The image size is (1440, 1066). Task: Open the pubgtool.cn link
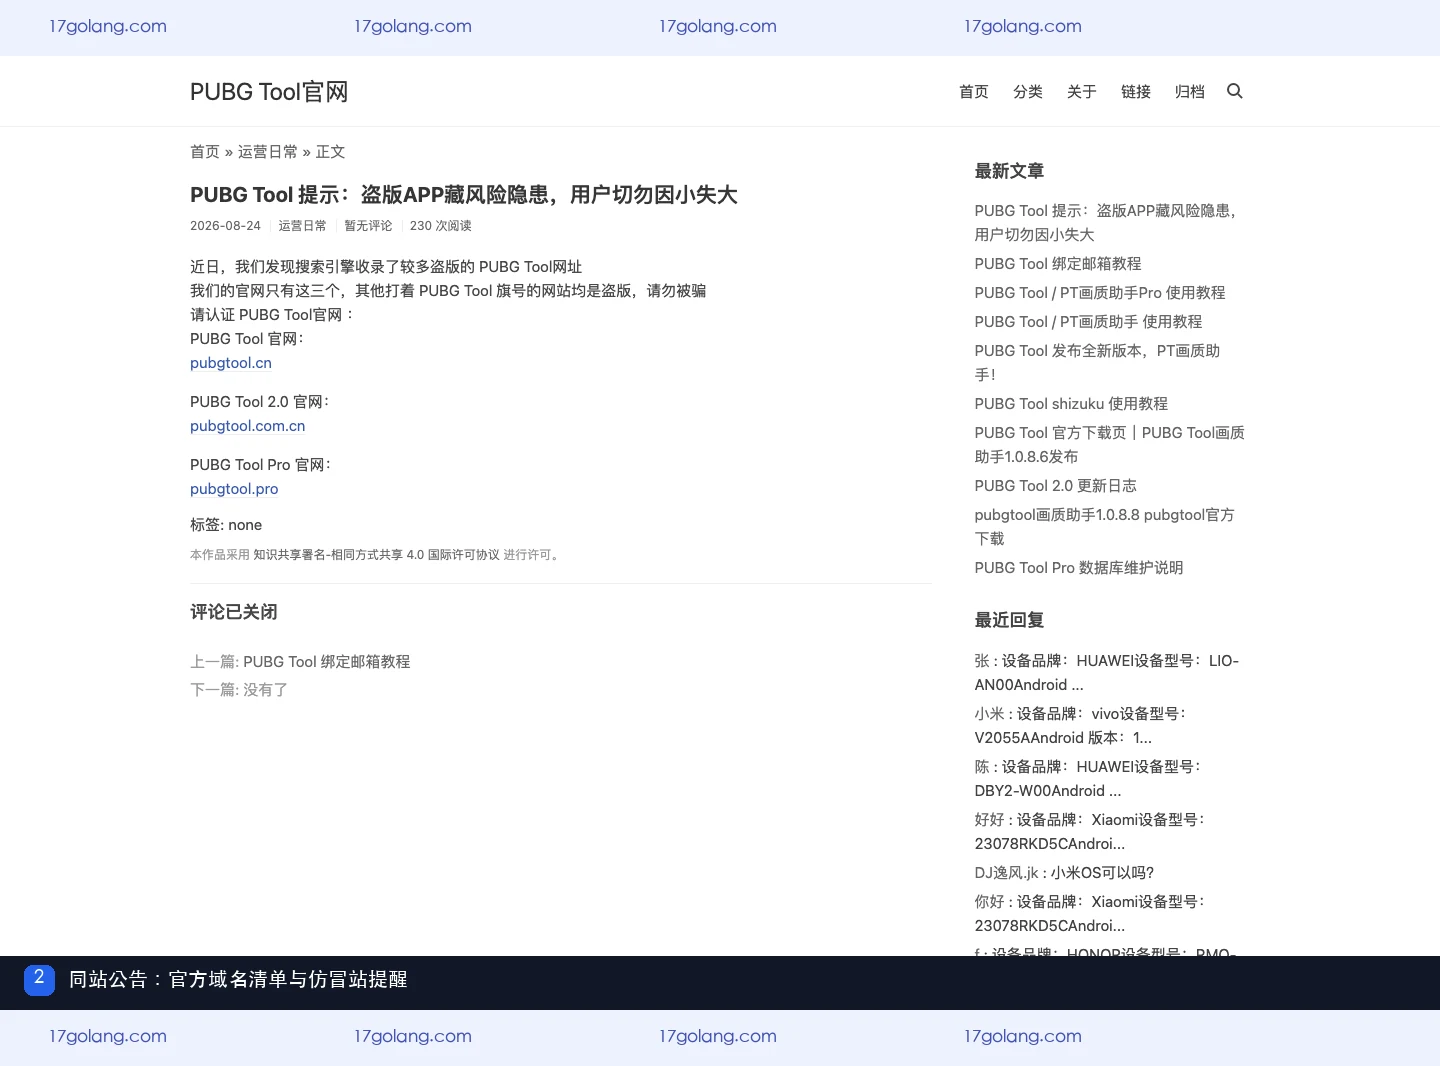[231, 363]
